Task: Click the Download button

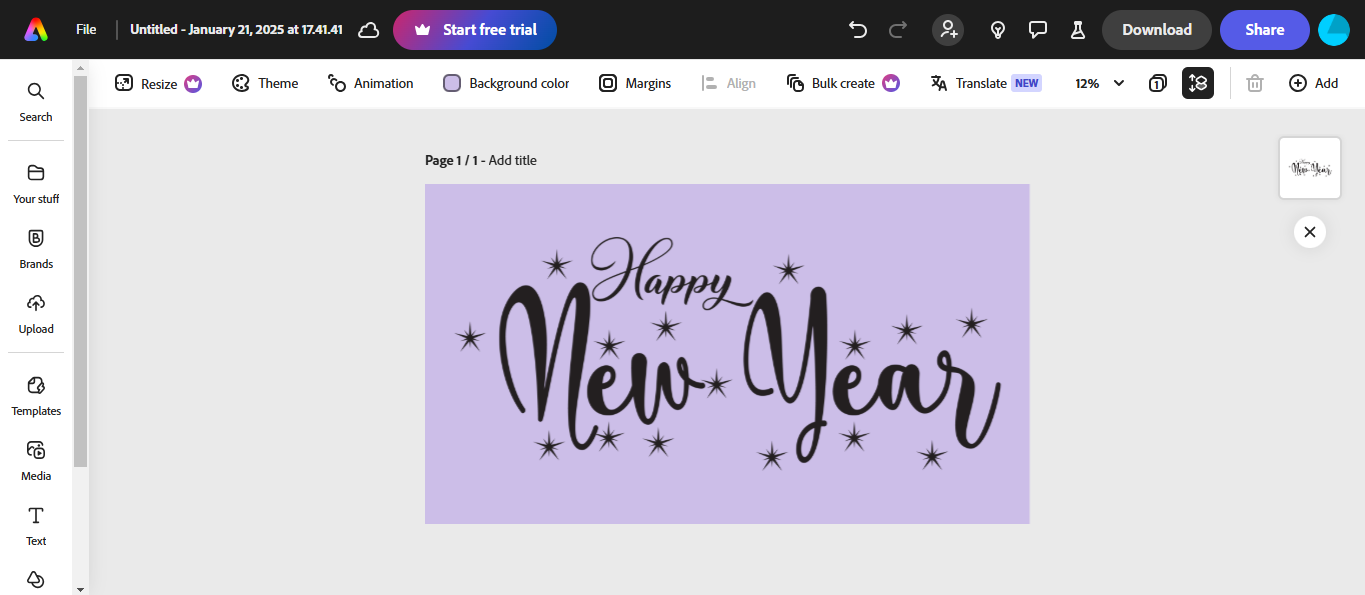Action: point(1157,30)
